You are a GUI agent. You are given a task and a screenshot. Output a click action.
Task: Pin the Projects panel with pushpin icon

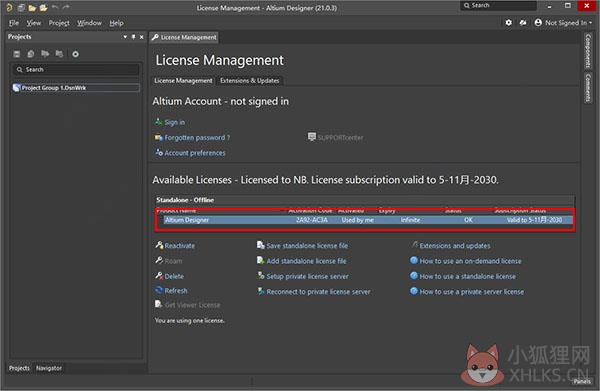134,37
